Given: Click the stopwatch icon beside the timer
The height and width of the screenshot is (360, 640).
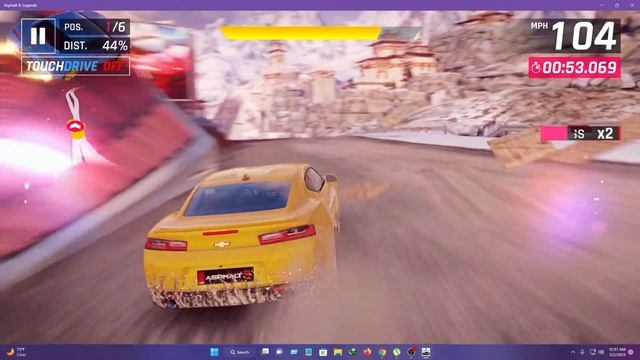Looking at the screenshot, I should (x=536, y=68).
